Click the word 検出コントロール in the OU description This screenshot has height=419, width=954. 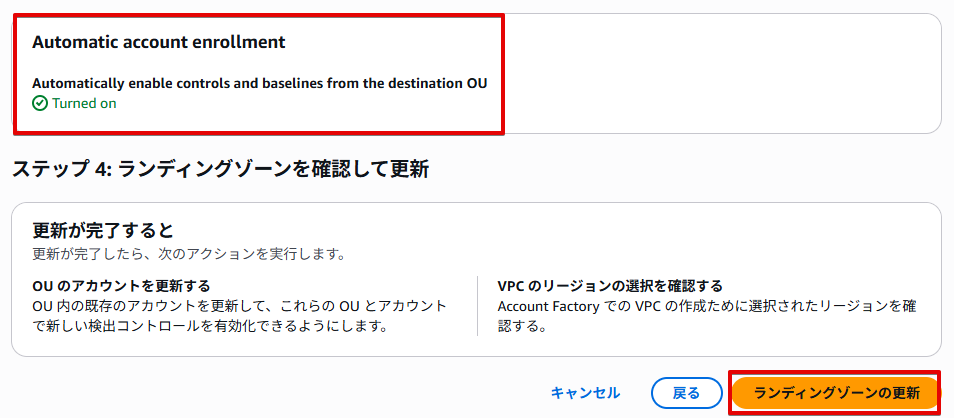(144, 326)
